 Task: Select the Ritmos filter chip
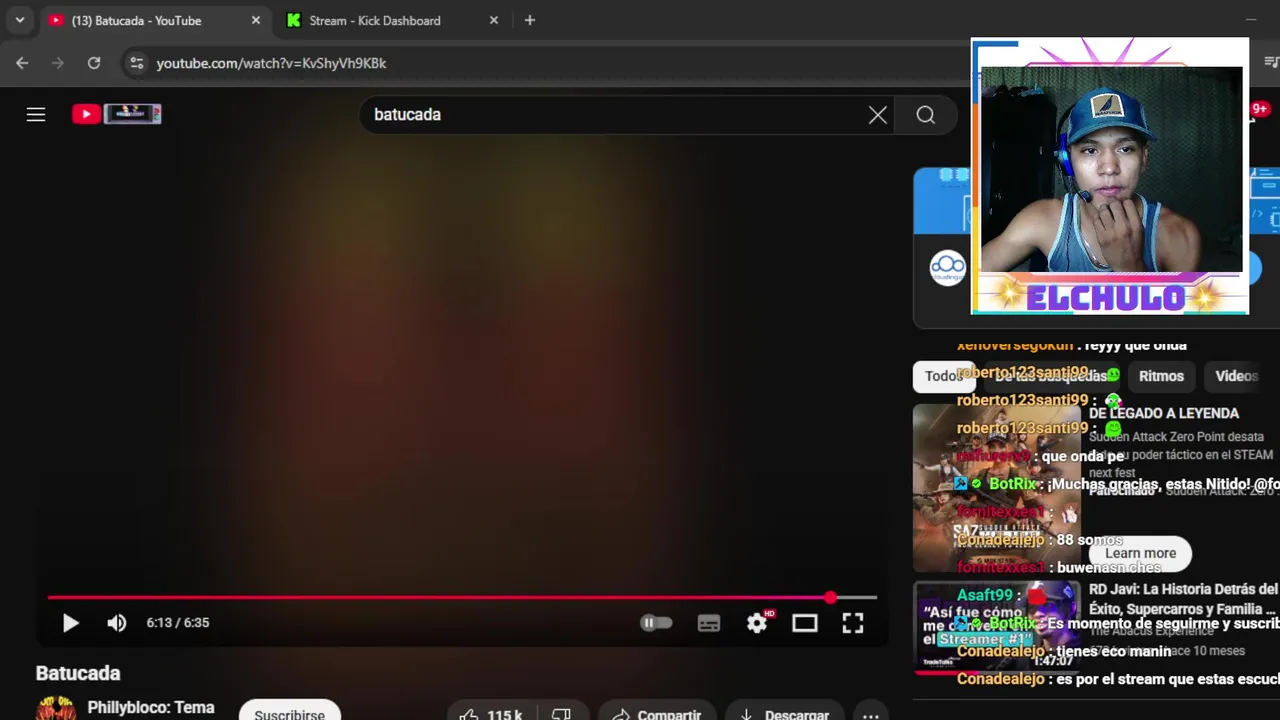tap(1161, 376)
